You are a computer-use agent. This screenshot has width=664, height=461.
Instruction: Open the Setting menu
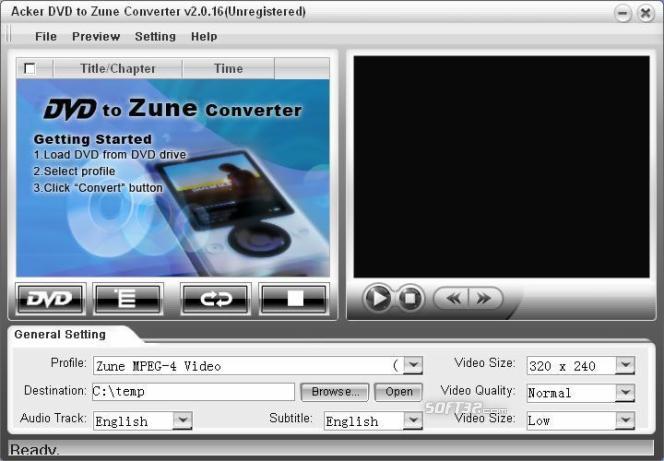coord(155,36)
